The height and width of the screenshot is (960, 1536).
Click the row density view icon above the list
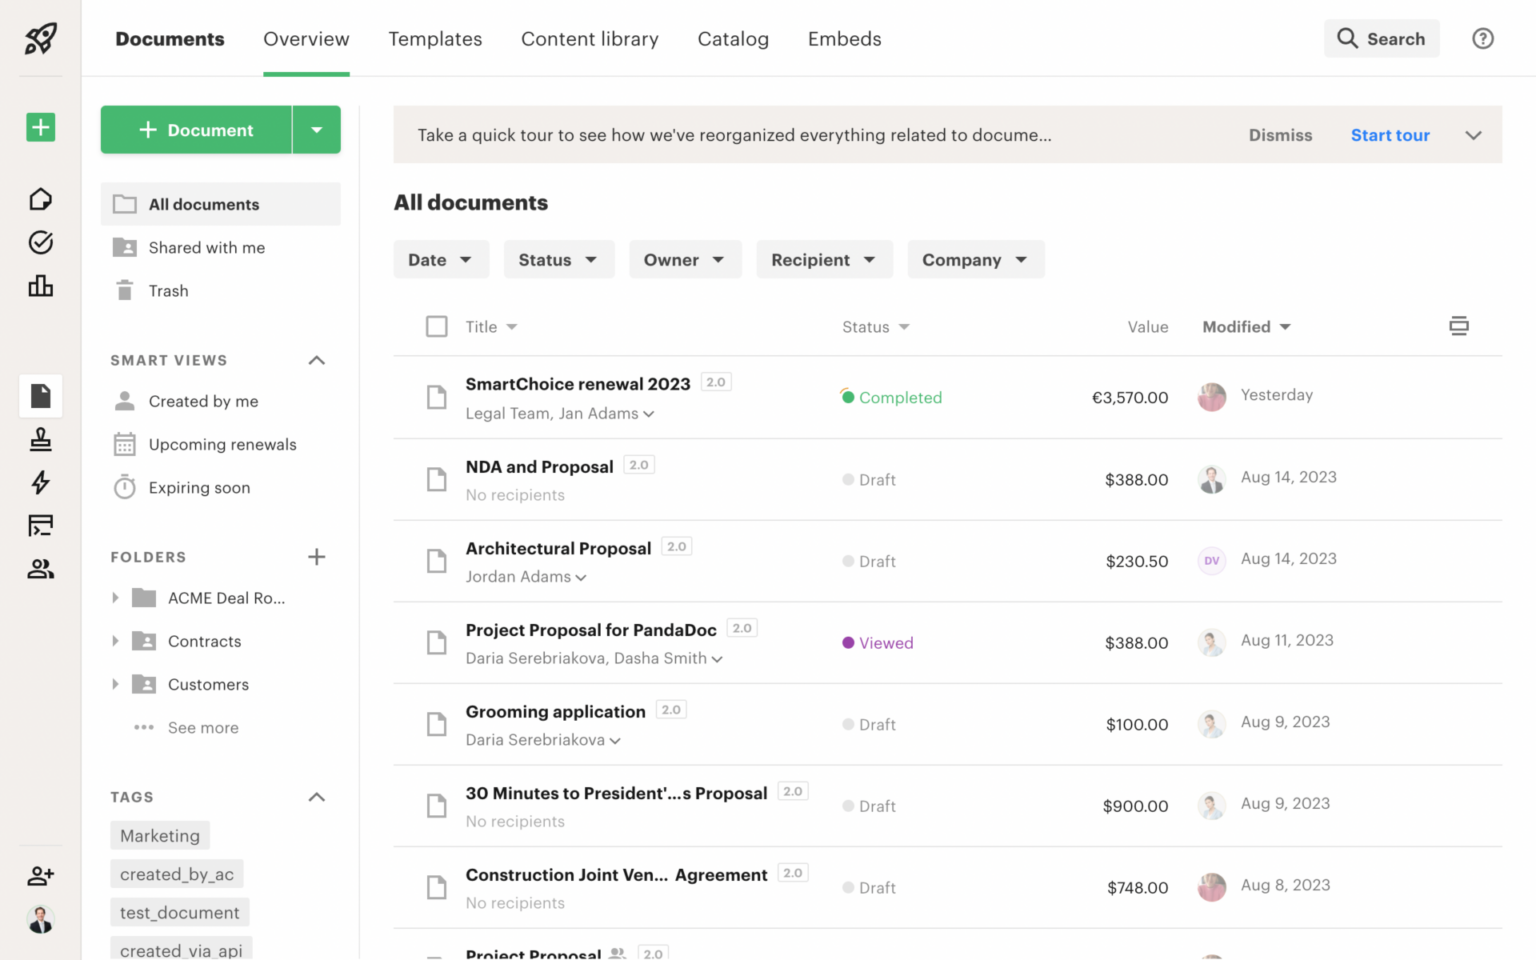[x=1459, y=325]
